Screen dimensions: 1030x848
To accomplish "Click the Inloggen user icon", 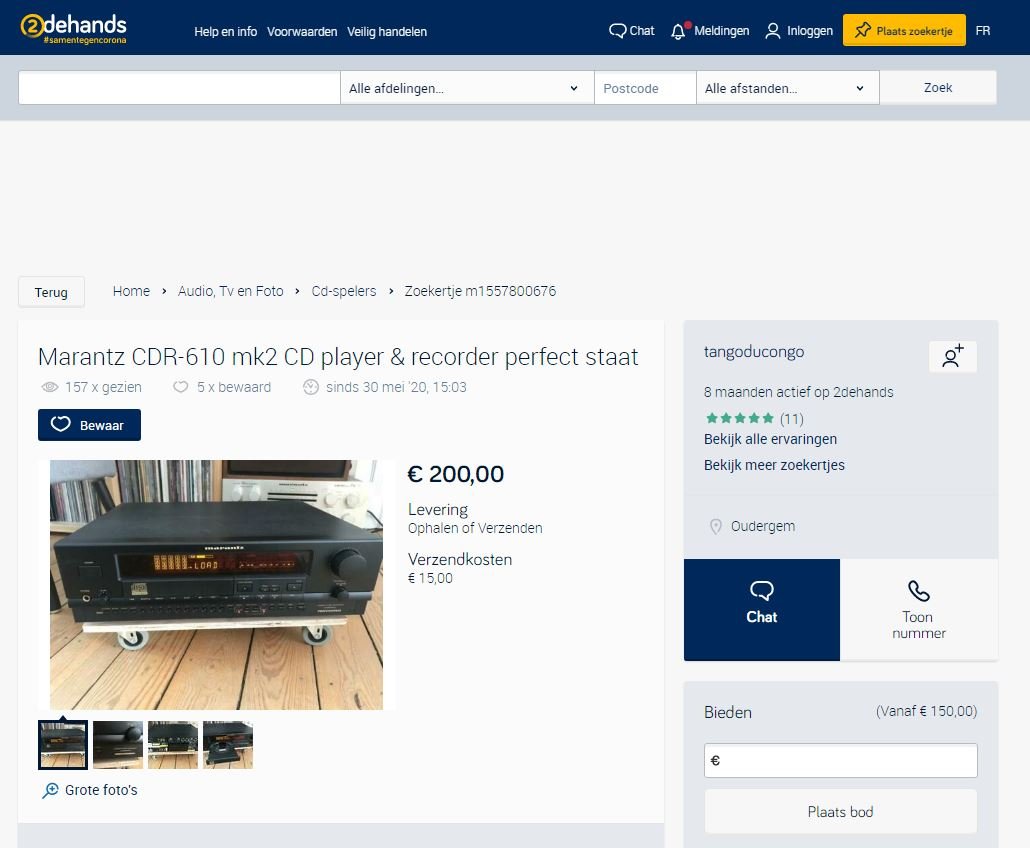I will 773,31.
